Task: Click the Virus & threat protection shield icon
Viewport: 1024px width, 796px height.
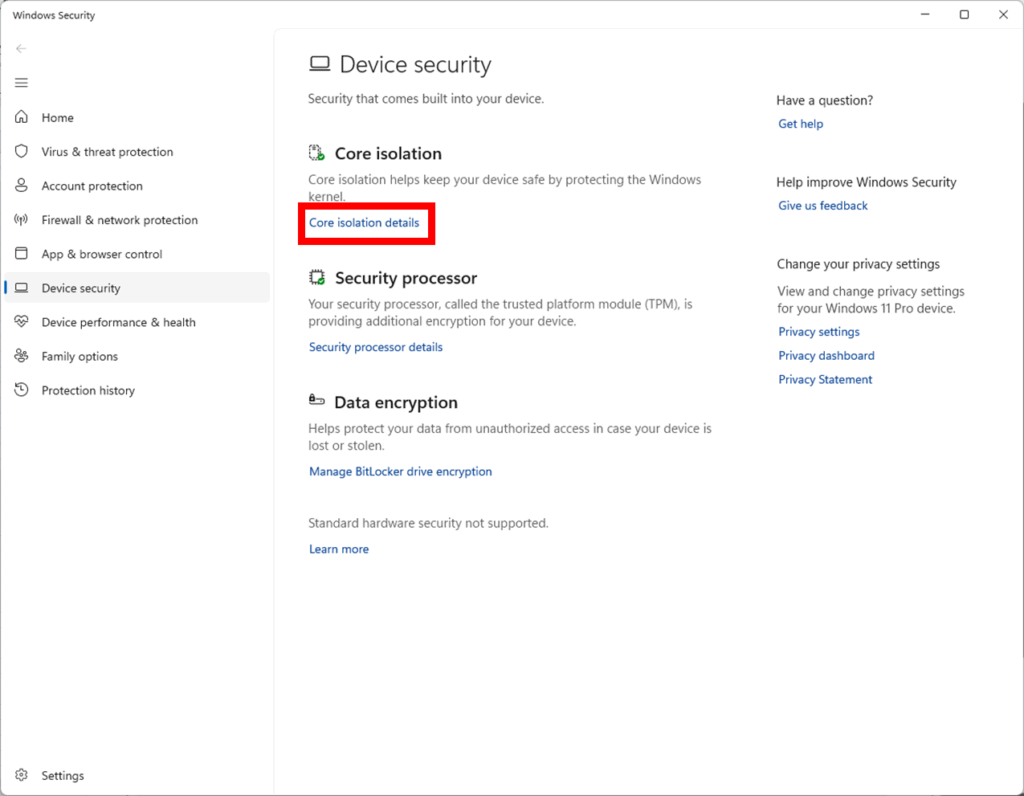Action: pyautogui.click(x=22, y=151)
